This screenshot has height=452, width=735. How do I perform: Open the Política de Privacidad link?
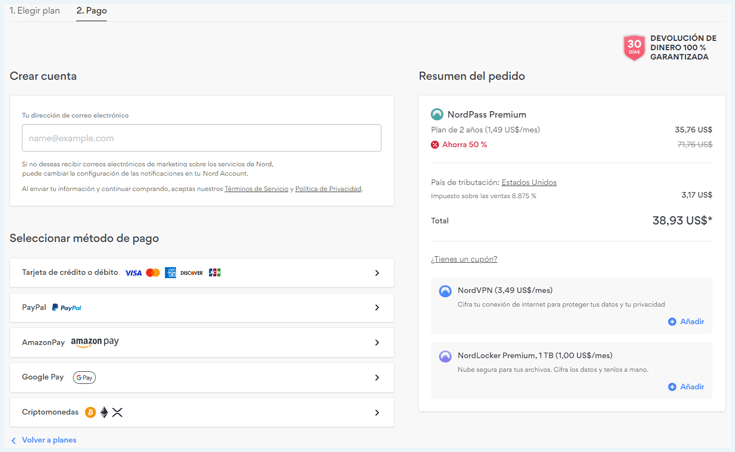328,188
